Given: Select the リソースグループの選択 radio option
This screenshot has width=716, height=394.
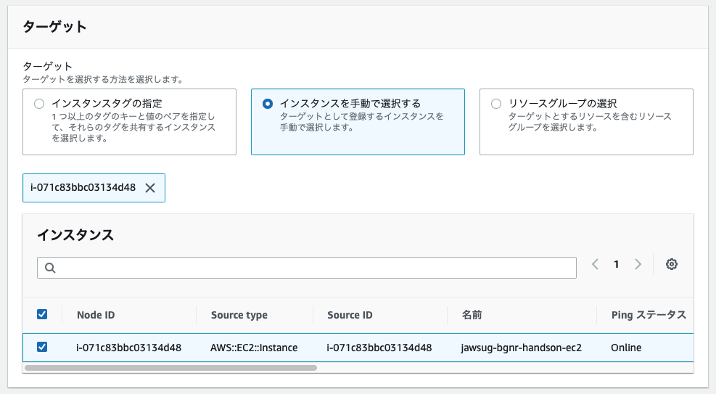Looking at the screenshot, I should pyautogui.click(x=496, y=104).
